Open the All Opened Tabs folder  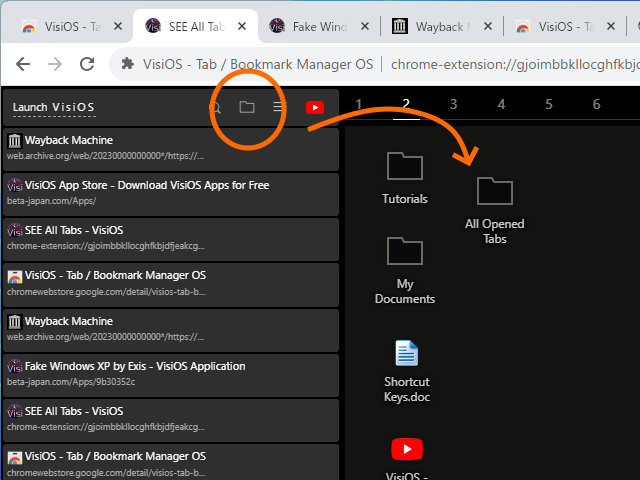click(495, 211)
